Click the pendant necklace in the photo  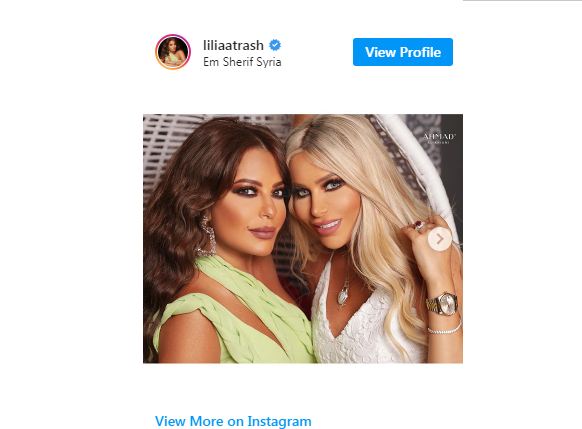point(343,293)
